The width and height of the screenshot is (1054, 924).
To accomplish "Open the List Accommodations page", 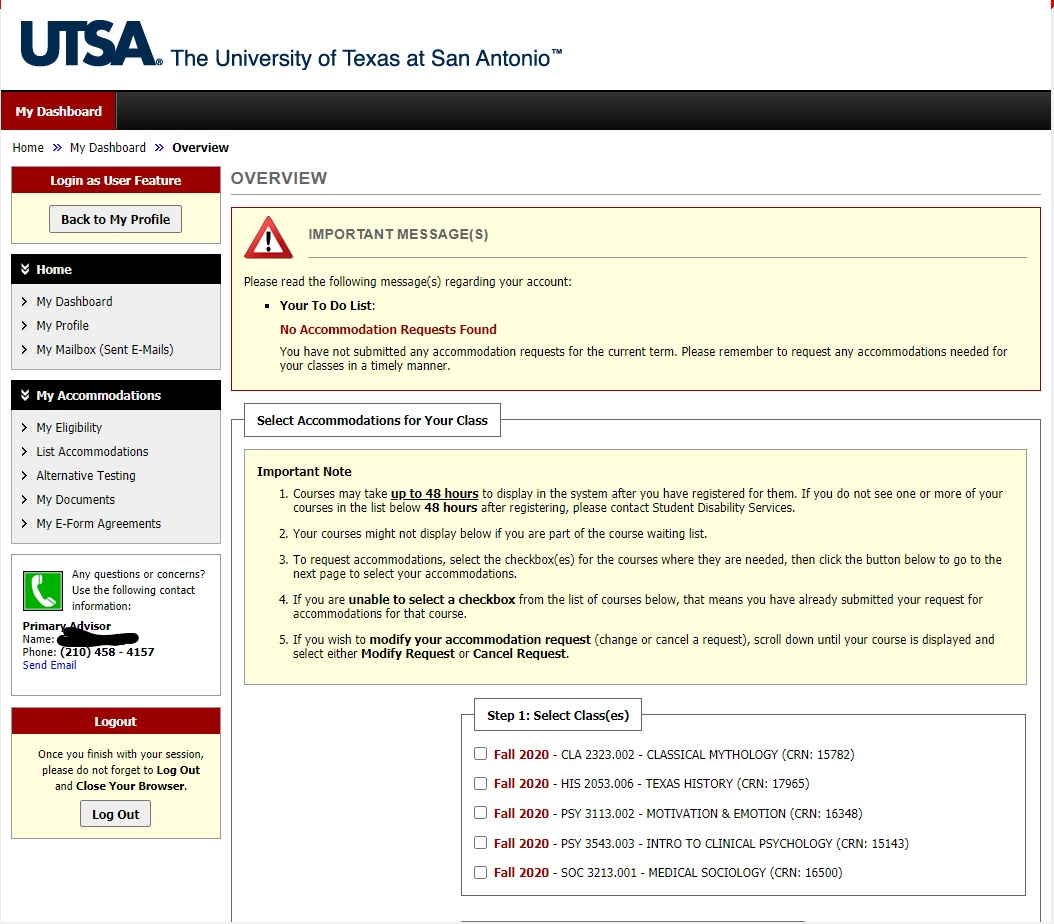I will [93, 451].
